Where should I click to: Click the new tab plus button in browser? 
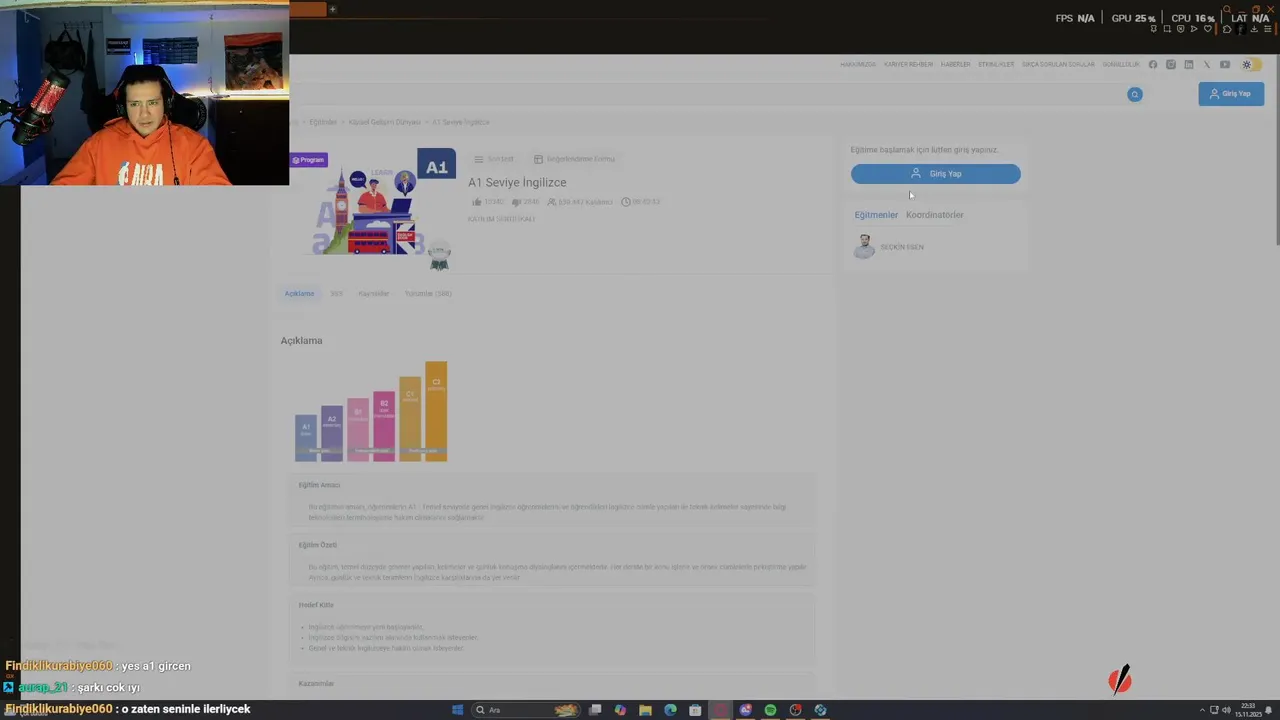click(x=333, y=9)
